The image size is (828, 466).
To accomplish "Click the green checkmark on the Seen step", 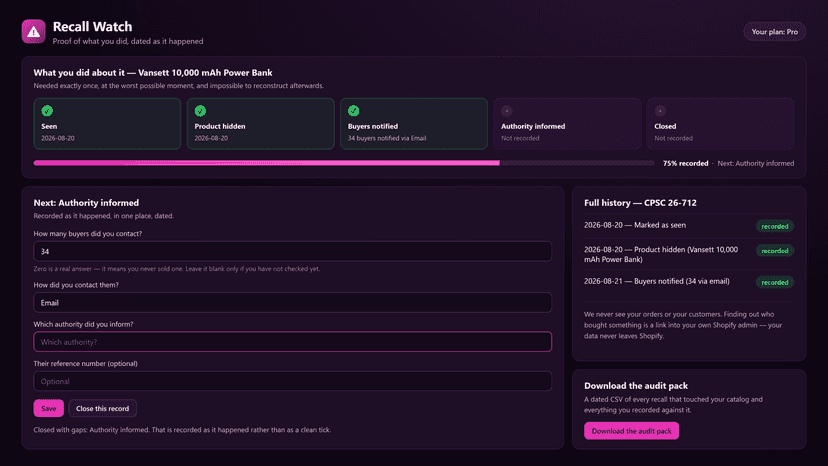I will pos(47,111).
